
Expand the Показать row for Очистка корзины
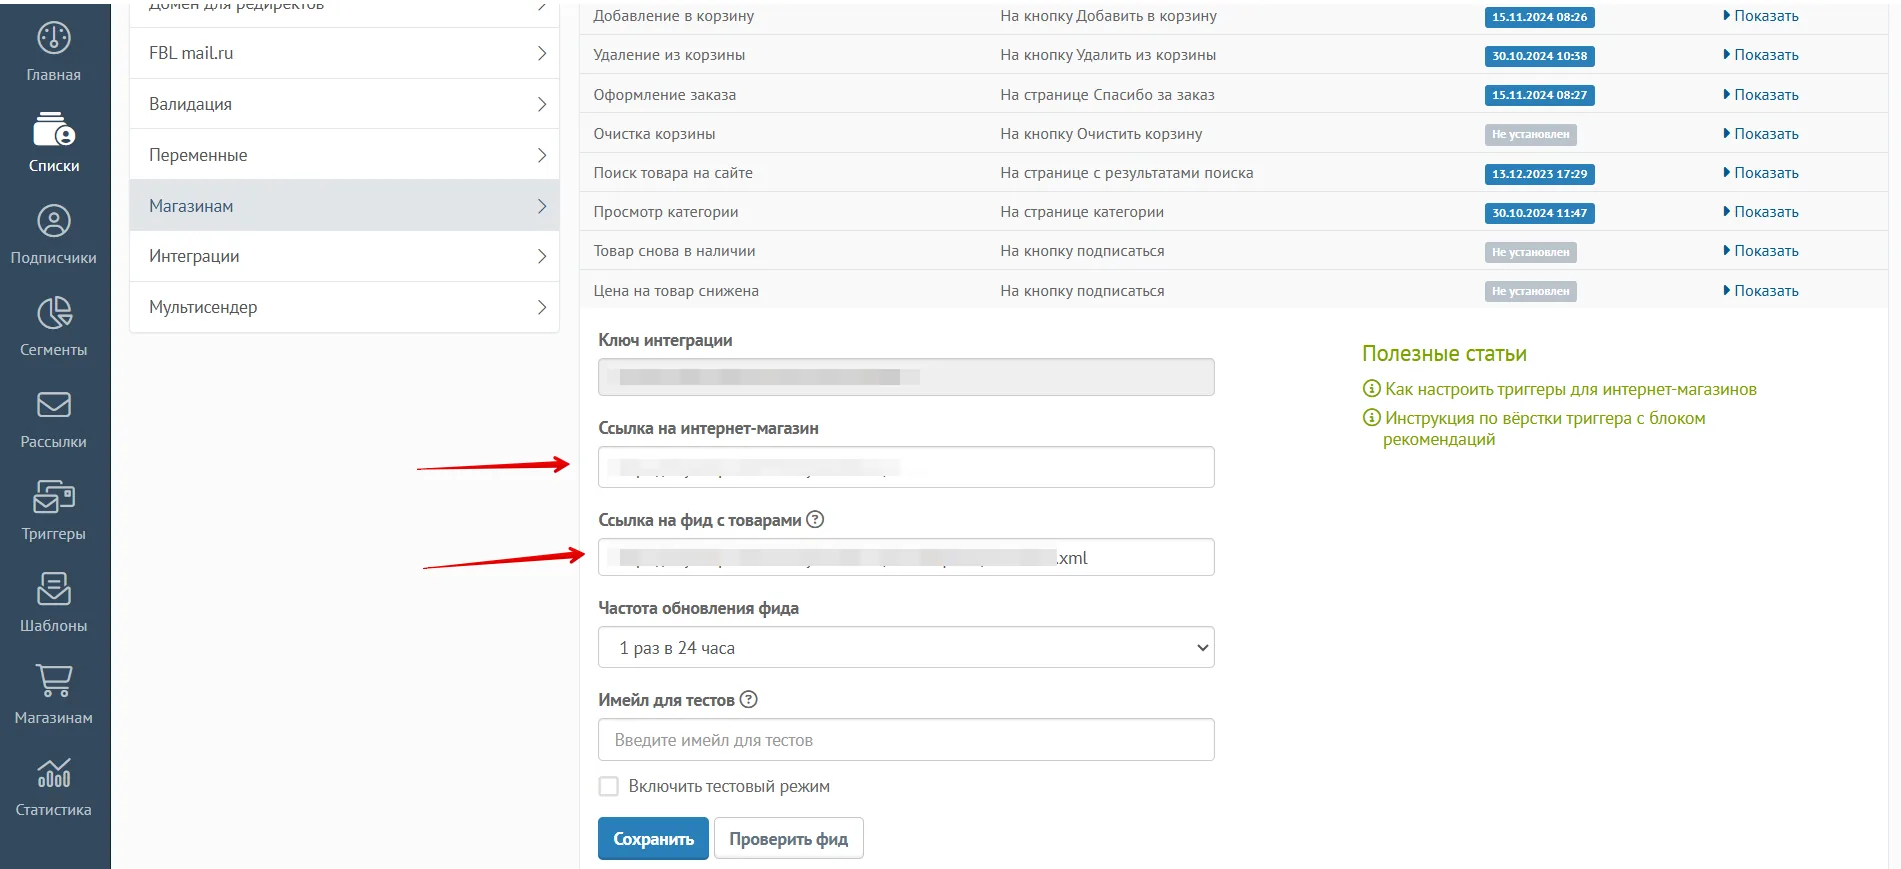tap(1761, 134)
